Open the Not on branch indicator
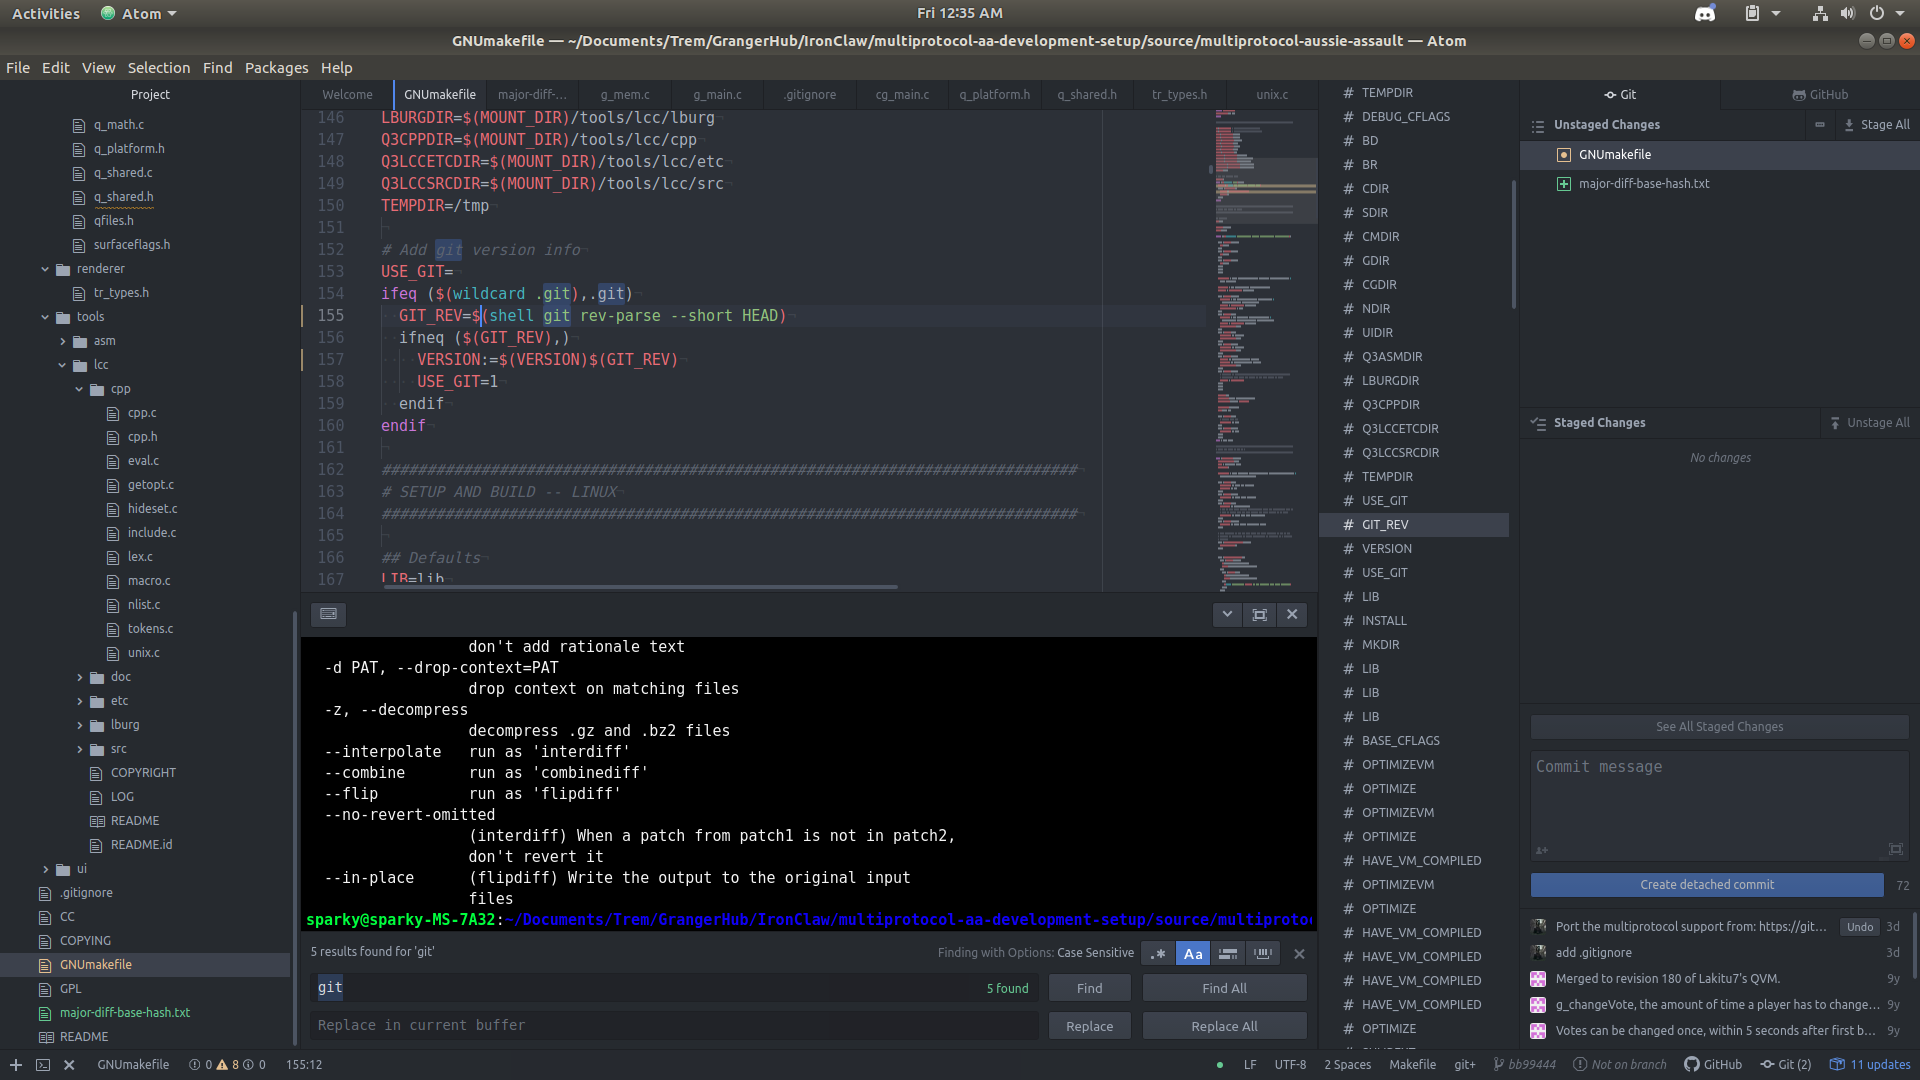This screenshot has width=1920, height=1080. tap(1620, 1065)
